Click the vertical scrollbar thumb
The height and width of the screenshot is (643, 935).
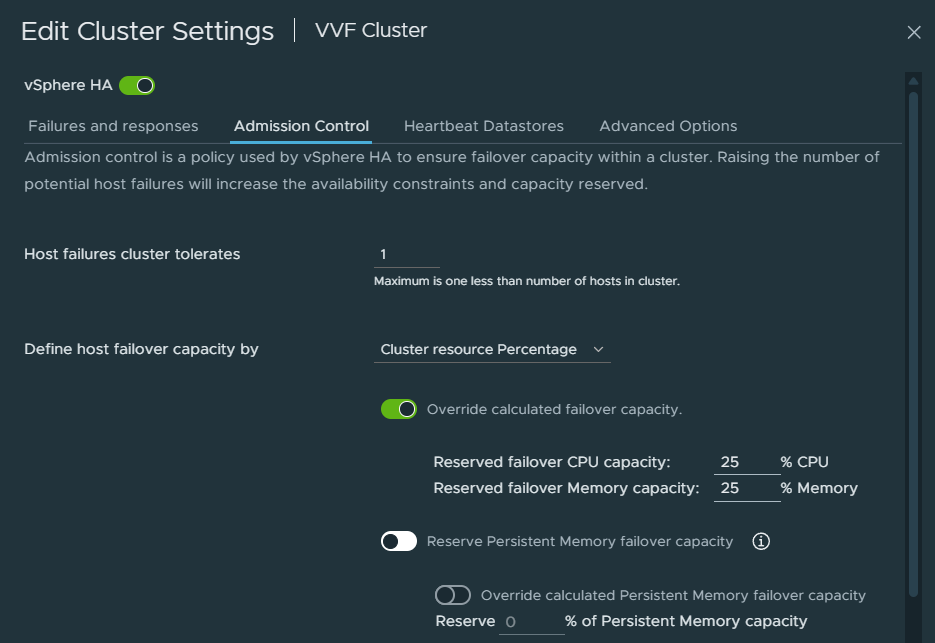913,344
